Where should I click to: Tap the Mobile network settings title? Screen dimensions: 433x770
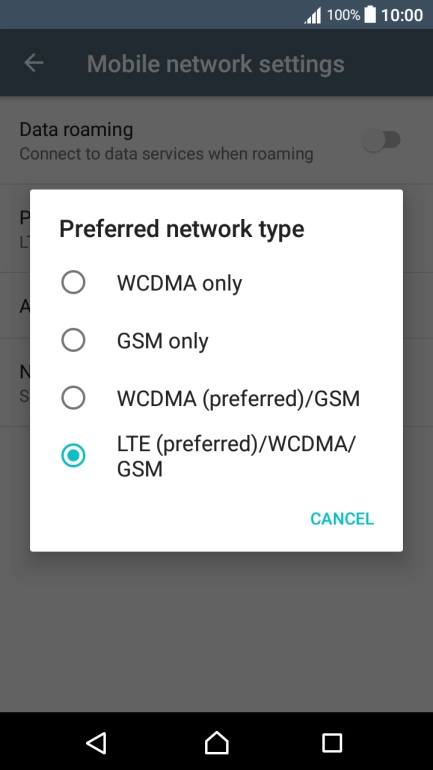216,64
